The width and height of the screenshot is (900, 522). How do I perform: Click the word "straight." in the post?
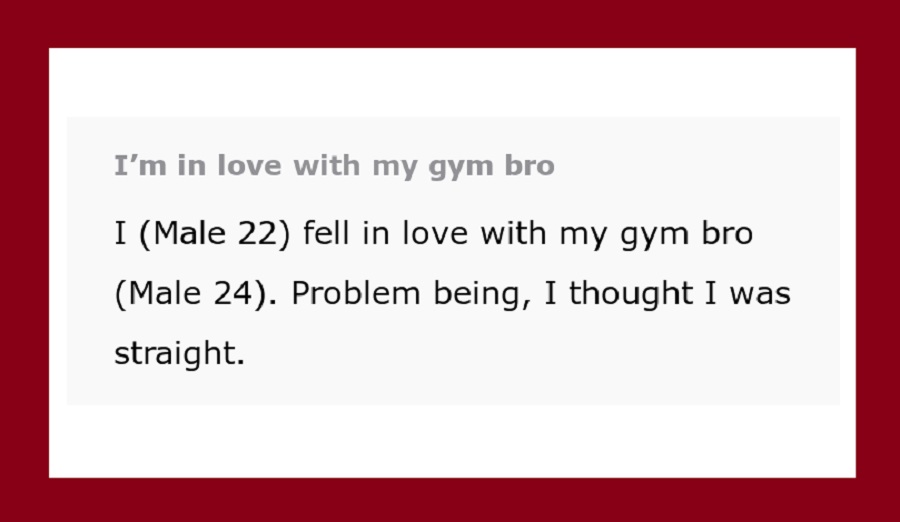point(180,353)
